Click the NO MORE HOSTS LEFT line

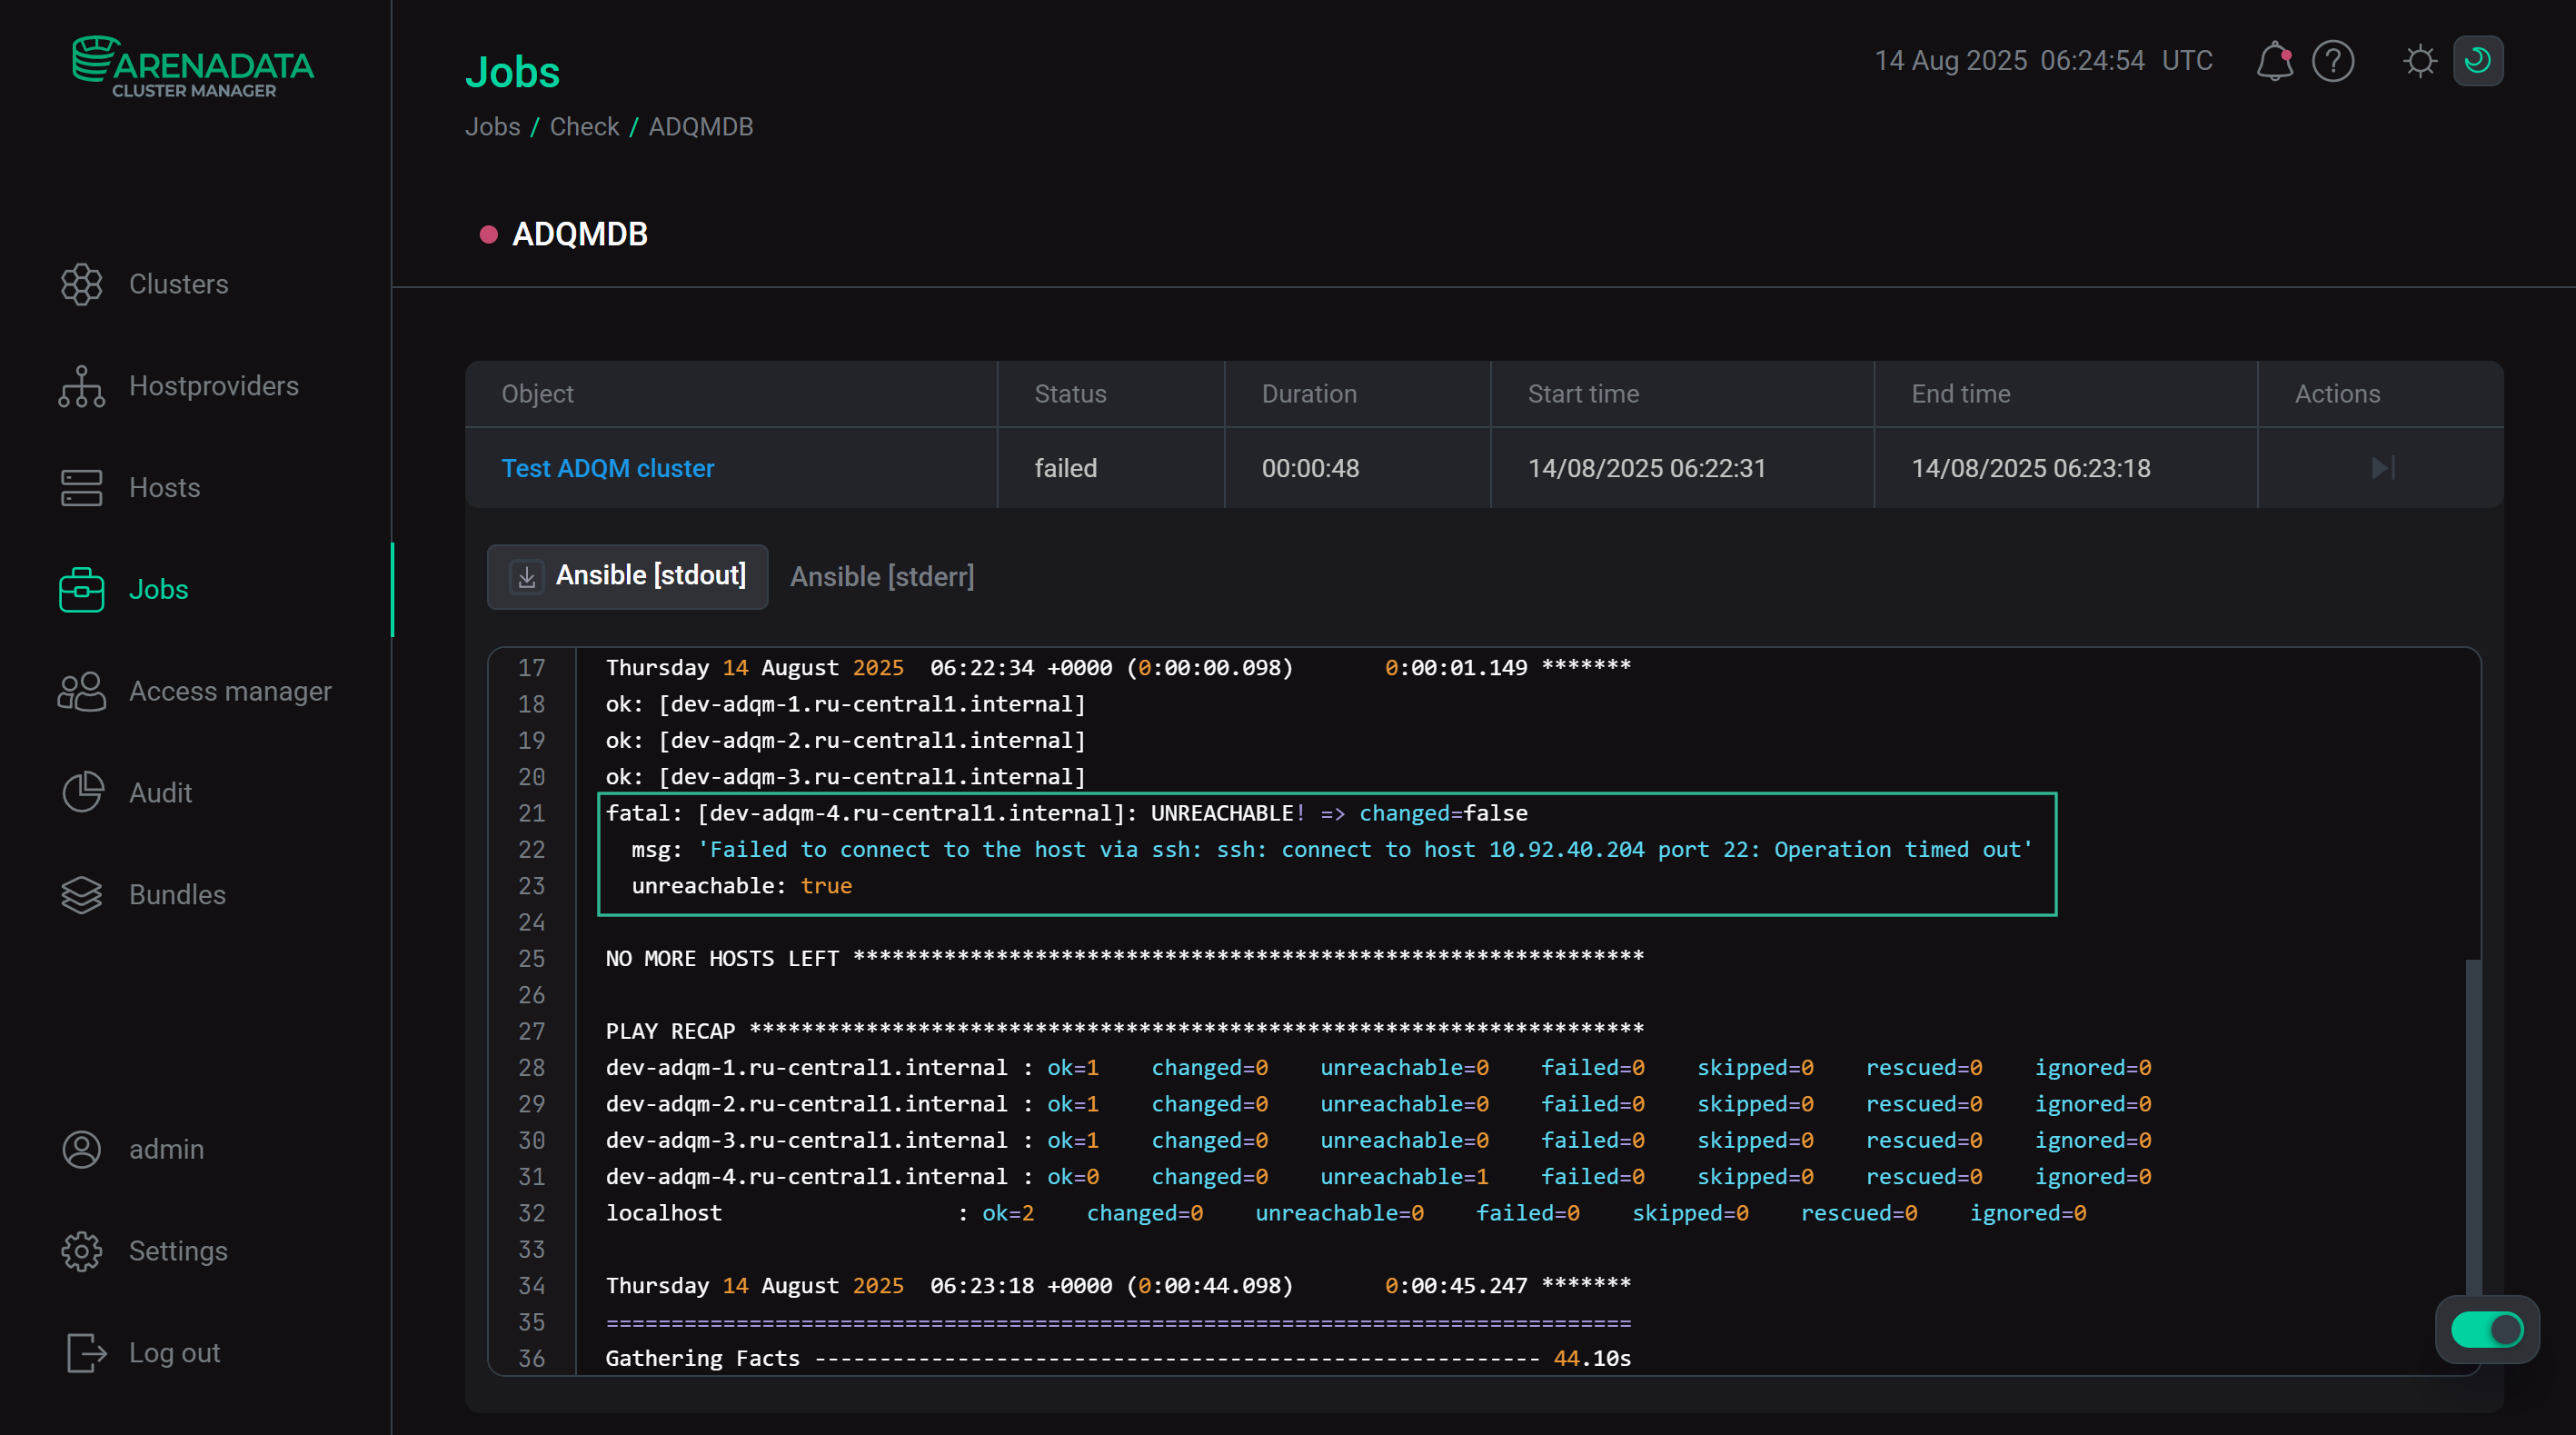click(x=1124, y=958)
